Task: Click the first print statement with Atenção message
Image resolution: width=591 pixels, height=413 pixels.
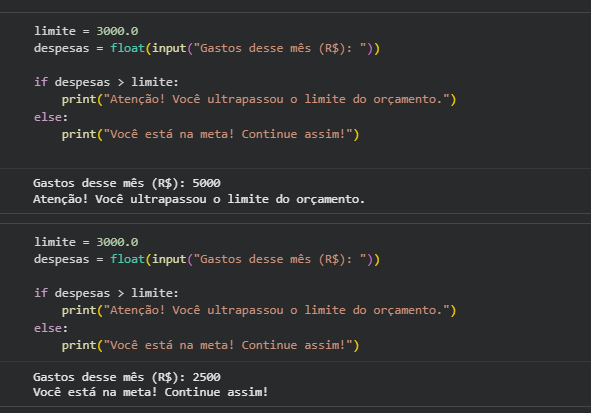Action: pyautogui.click(x=259, y=99)
